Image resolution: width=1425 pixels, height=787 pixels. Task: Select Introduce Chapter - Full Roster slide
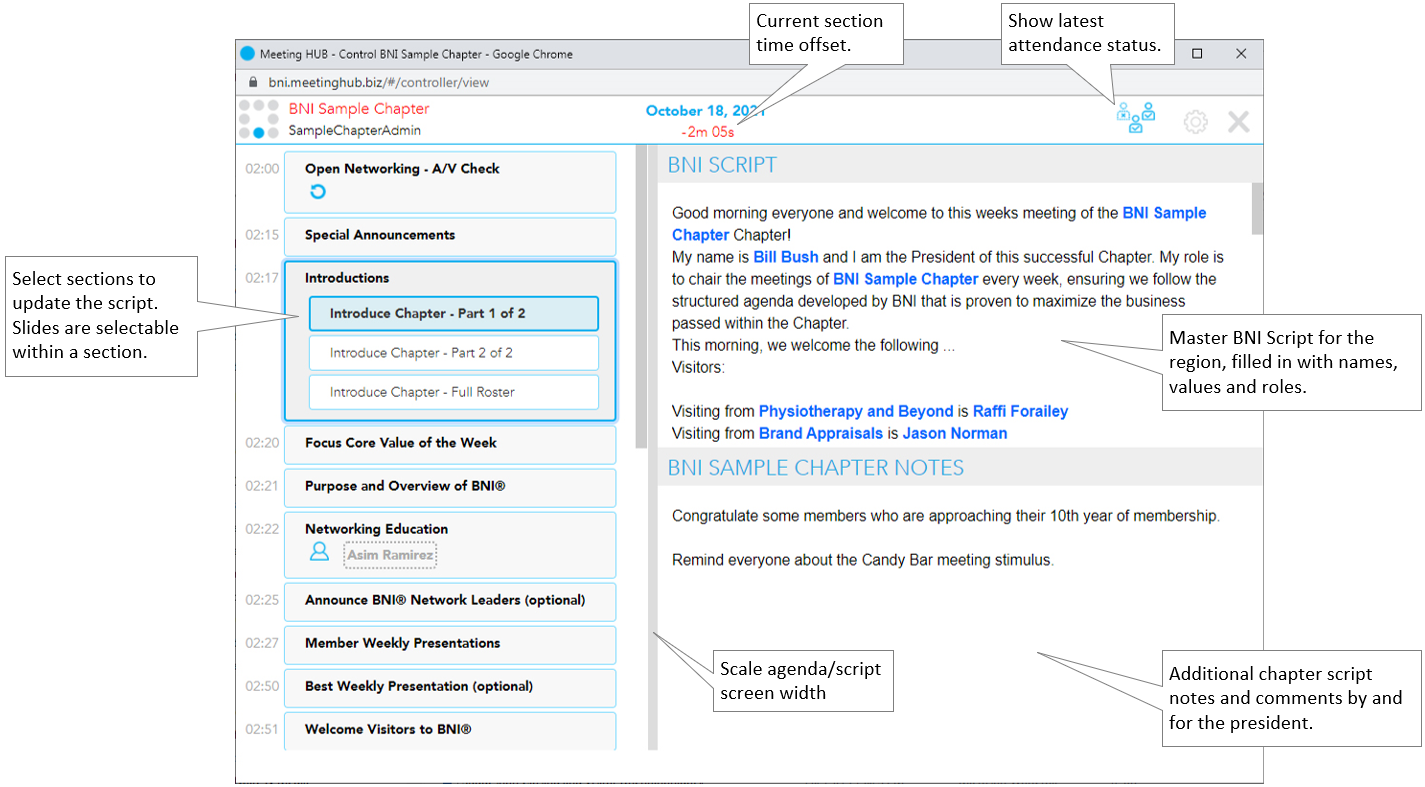pyautogui.click(x=453, y=392)
